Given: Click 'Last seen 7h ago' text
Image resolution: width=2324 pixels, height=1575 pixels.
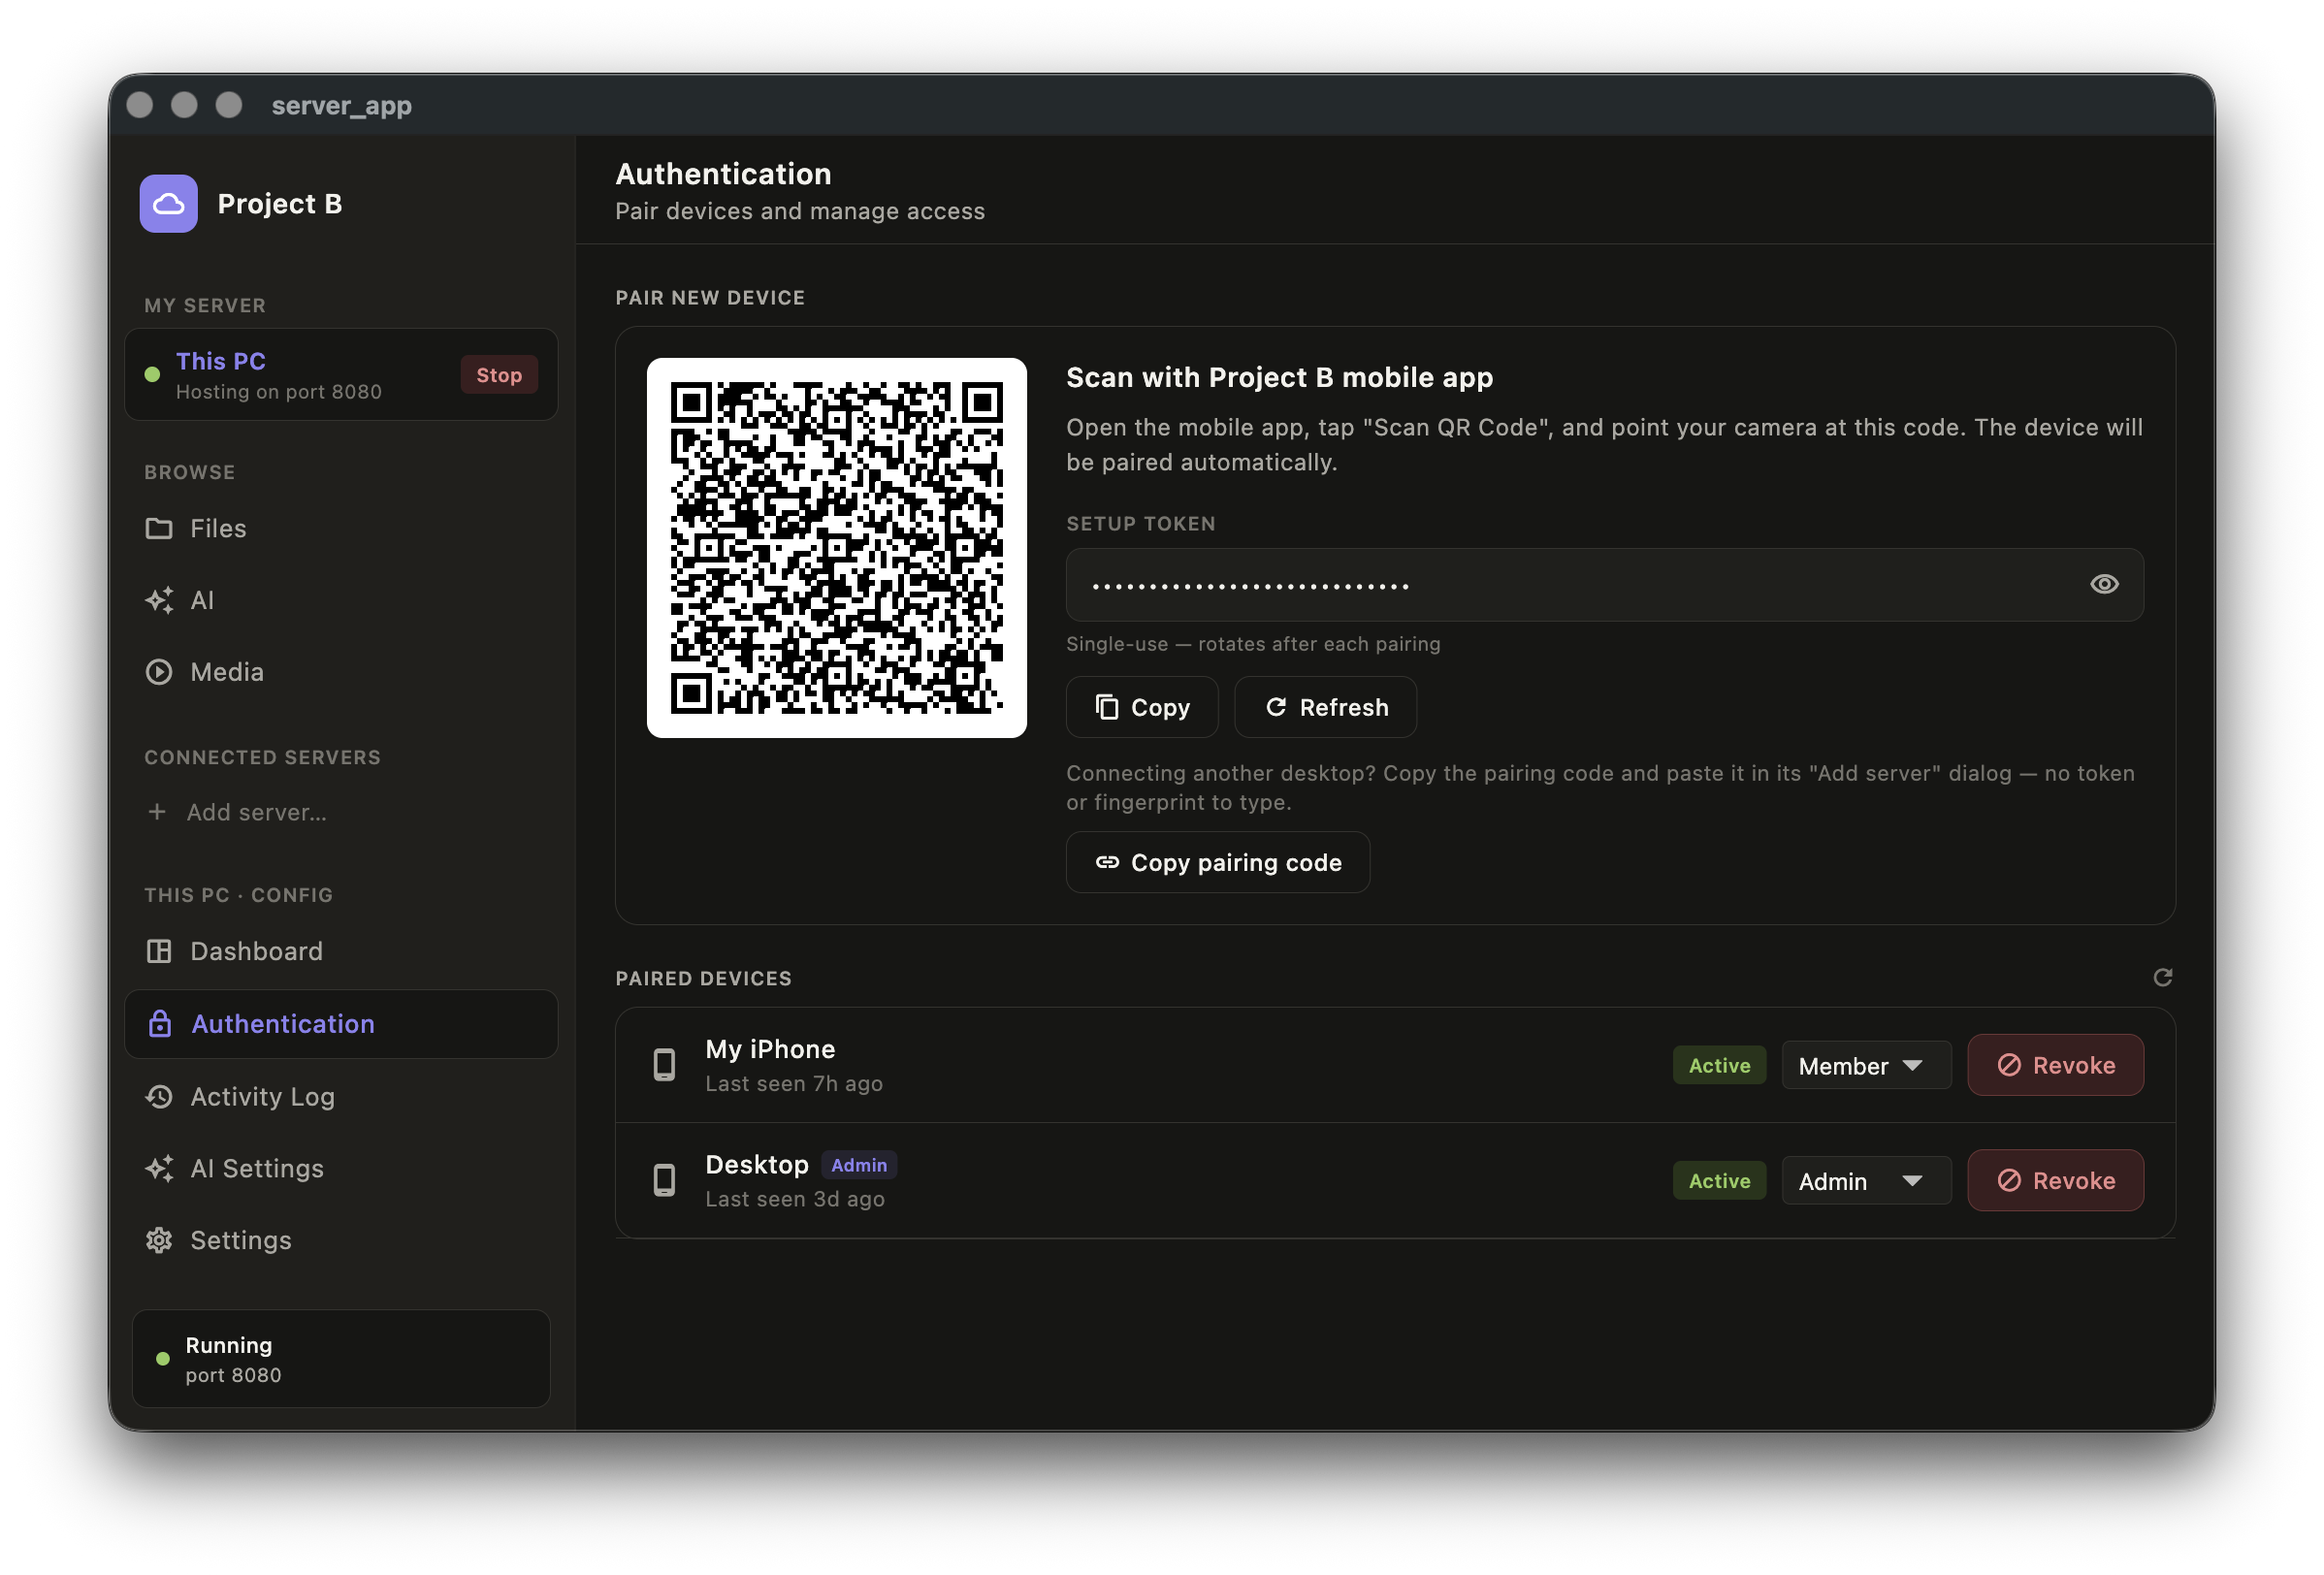Looking at the screenshot, I should [x=794, y=1084].
